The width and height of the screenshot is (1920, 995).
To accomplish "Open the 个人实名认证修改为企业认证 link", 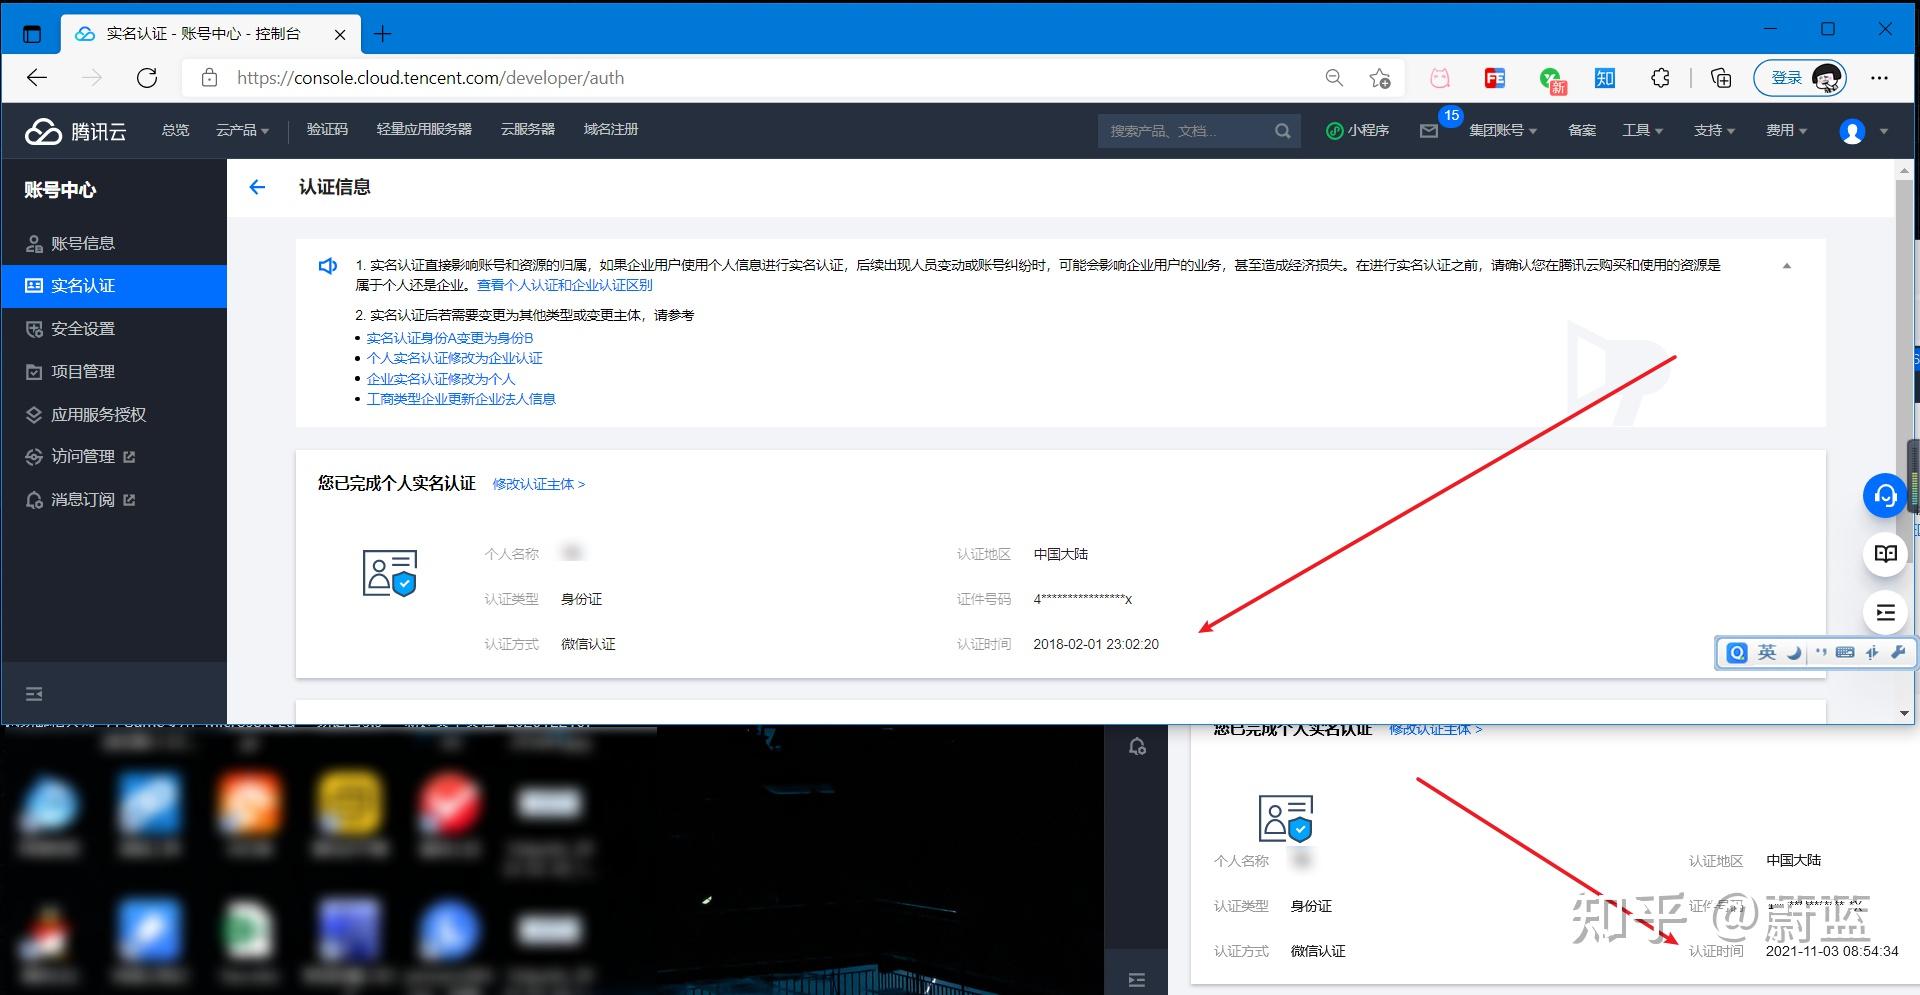I will [455, 358].
